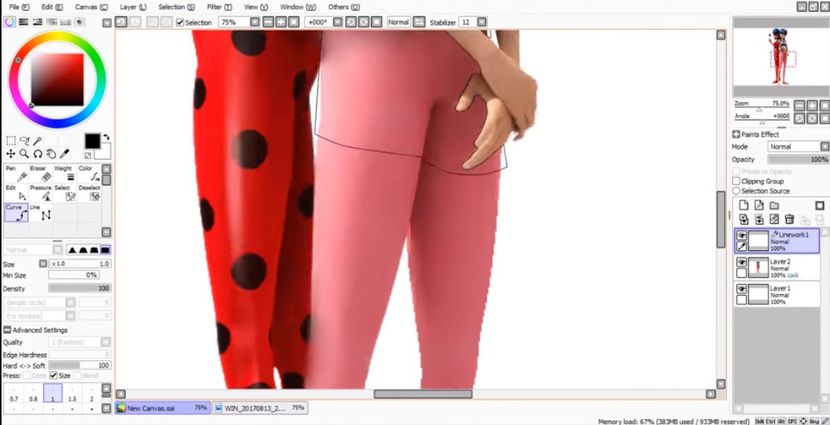Create a new normal layer
Image resolution: width=830 pixels, height=425 pixels.
click(x=744, y=205)
